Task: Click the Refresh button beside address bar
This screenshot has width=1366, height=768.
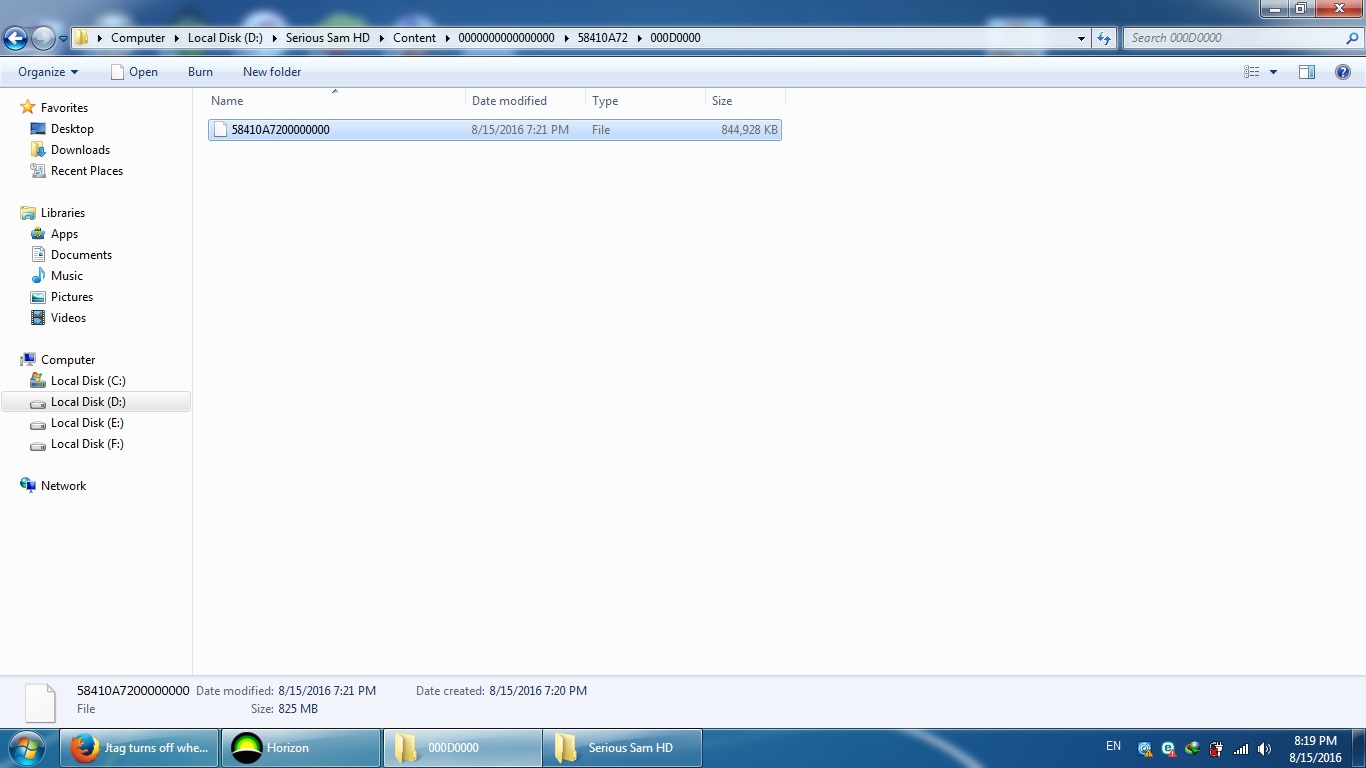Action: click(1104, 38)
